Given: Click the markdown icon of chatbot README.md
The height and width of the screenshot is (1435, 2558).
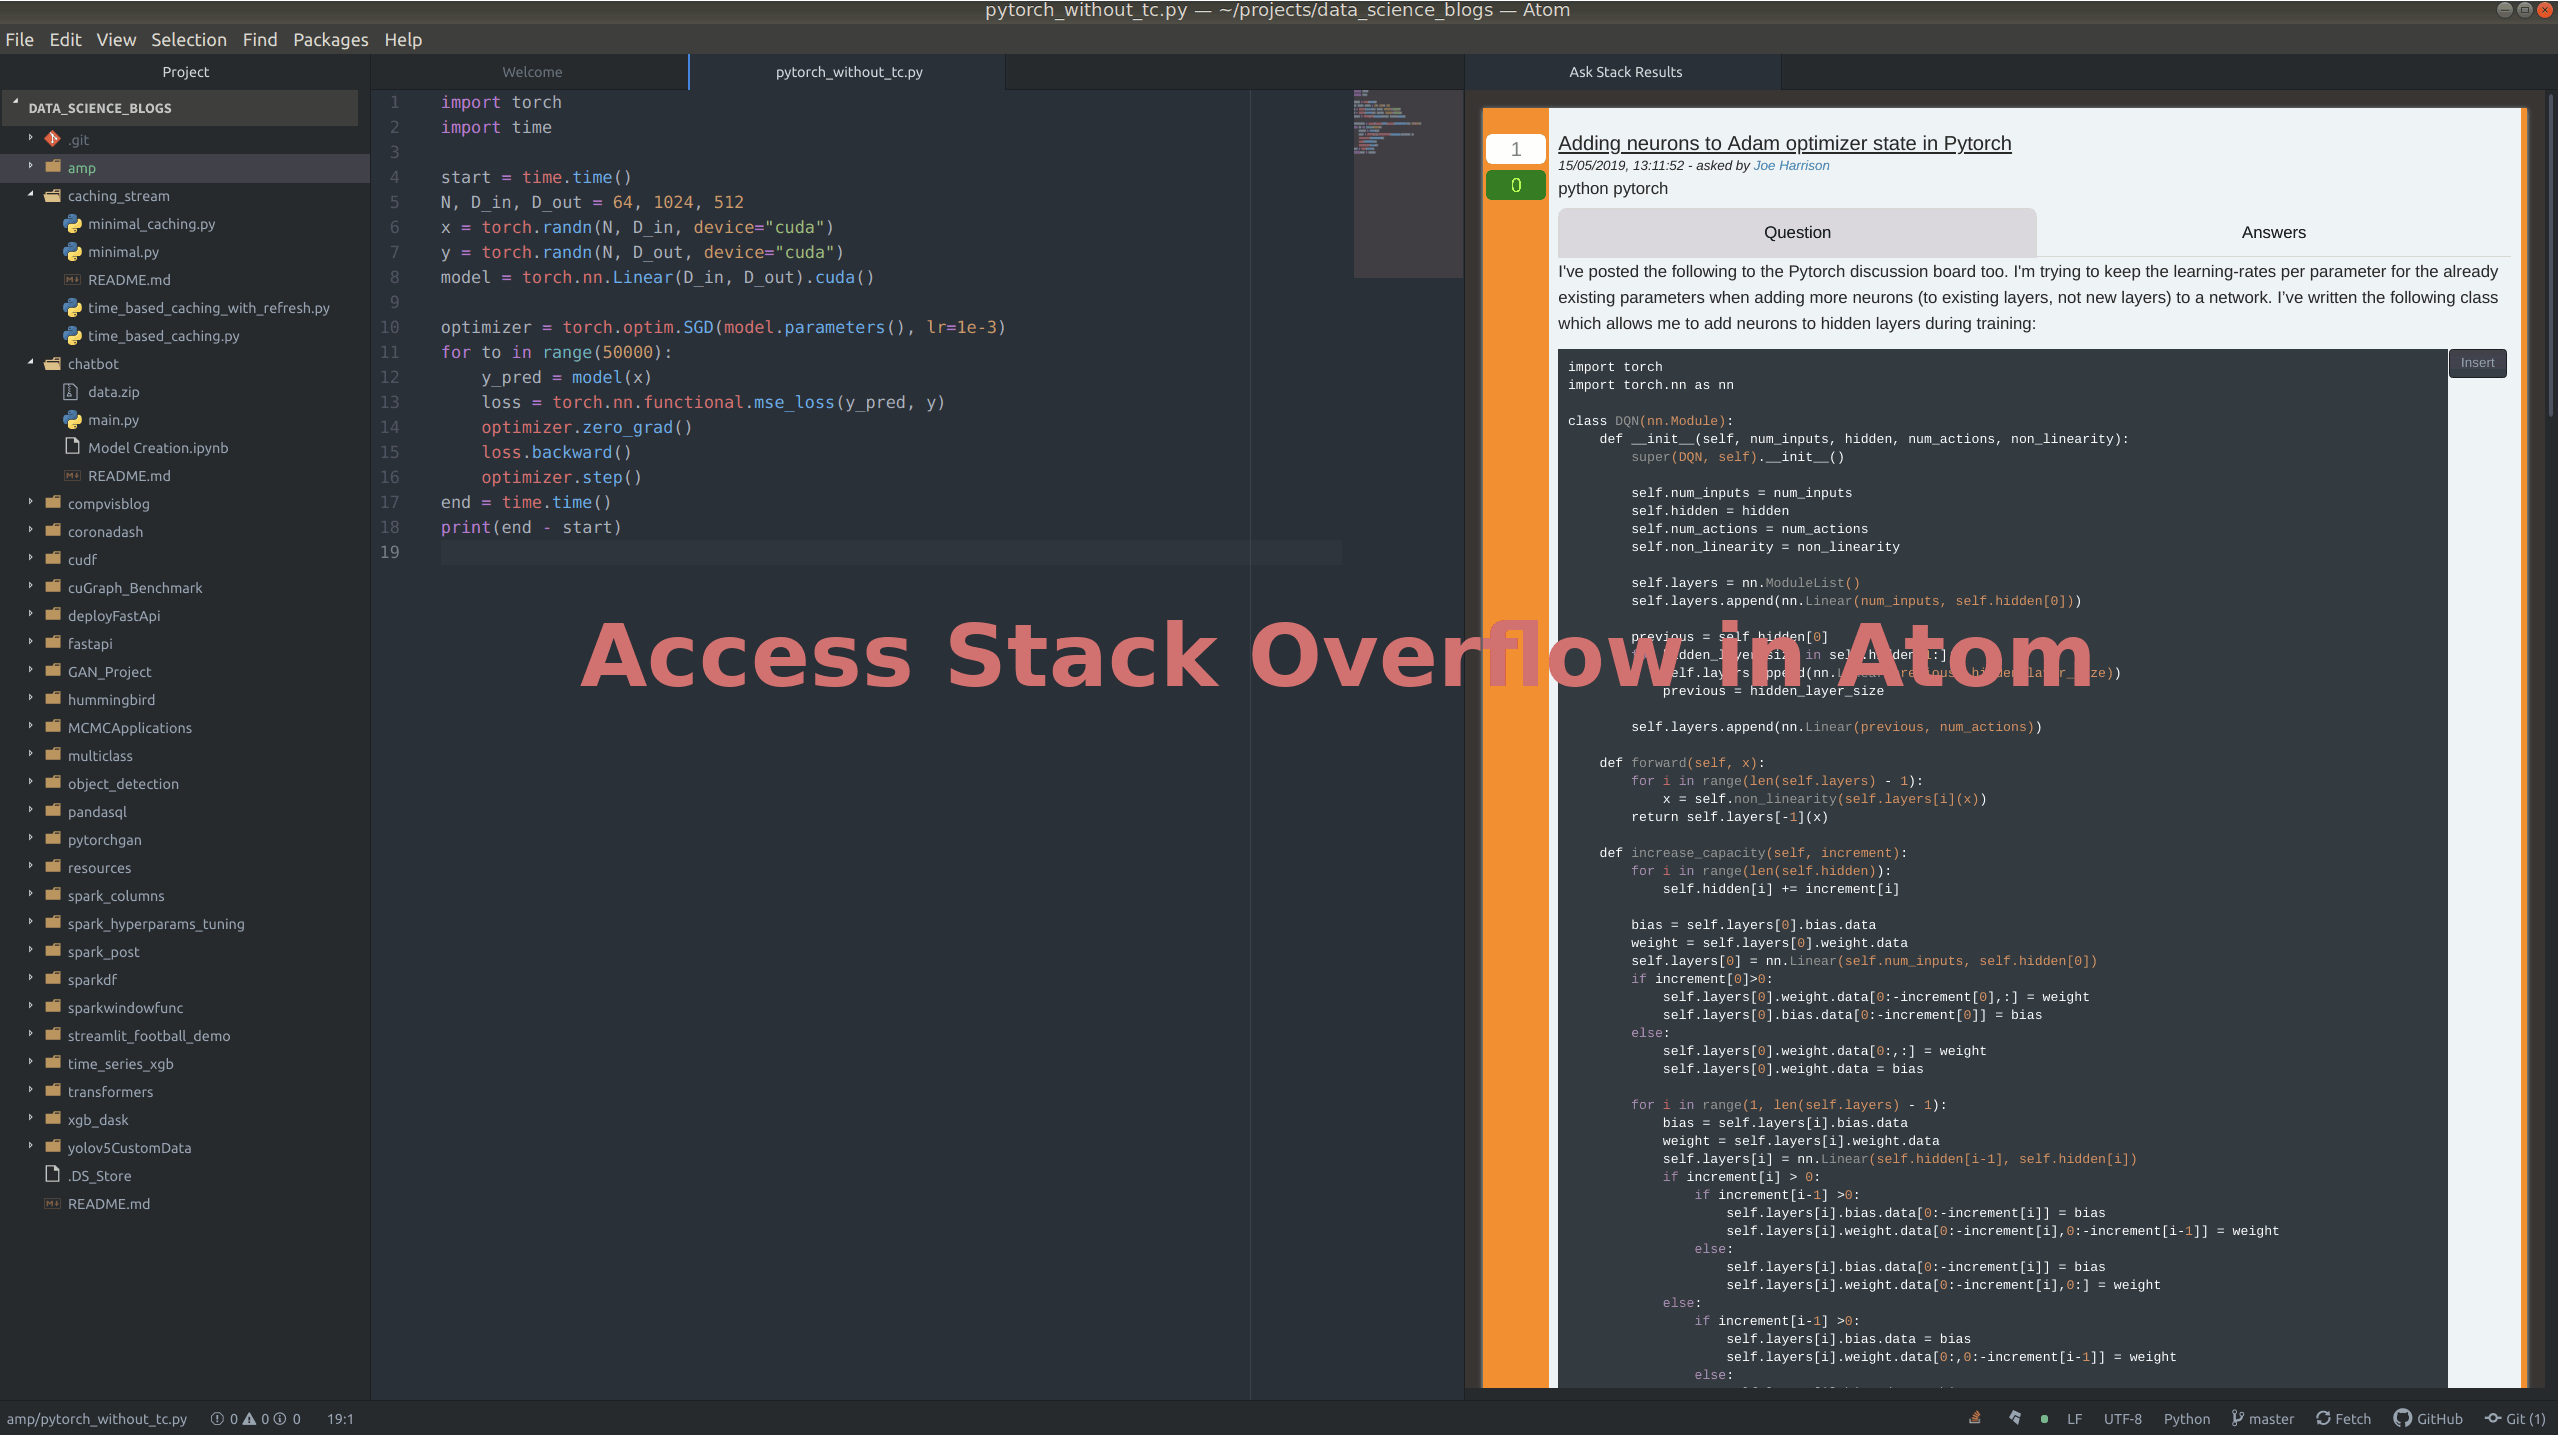Looking at the screenshot, I should point(73,475).
